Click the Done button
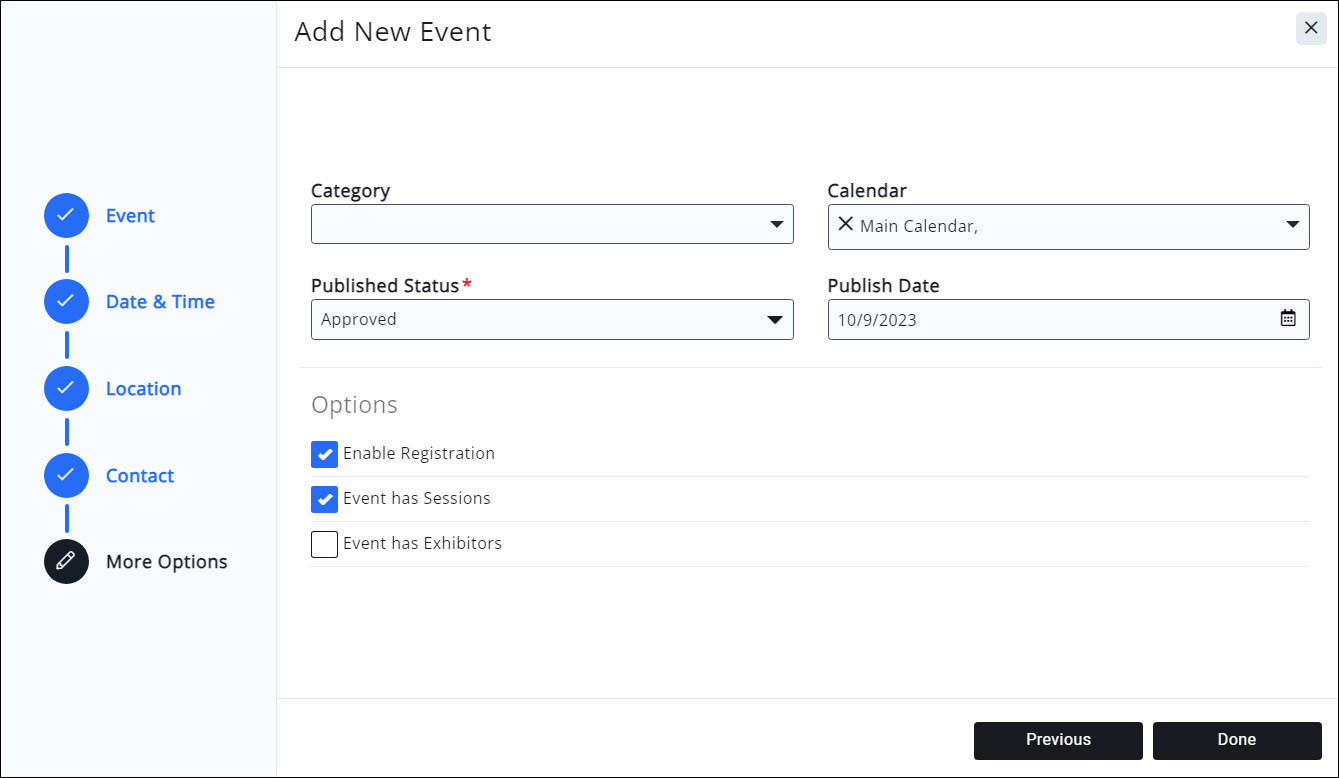The width and height of the screenshot is (1339, 778). click(1236, 740)
